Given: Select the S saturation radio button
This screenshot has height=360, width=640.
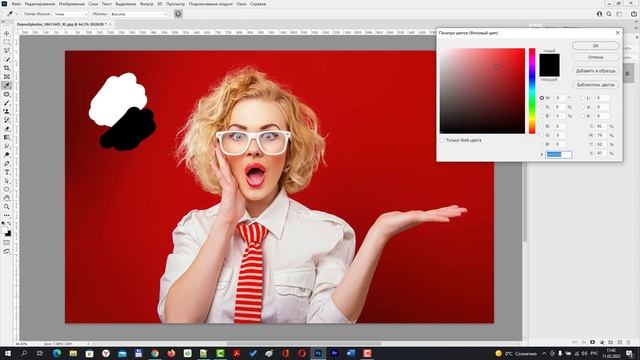Looking at the screenshot, I should 542,107.
